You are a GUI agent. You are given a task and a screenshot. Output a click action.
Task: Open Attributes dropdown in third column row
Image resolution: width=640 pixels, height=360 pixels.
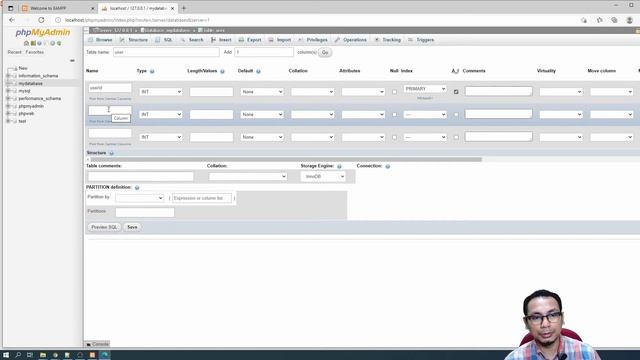(x=363, y=138)
